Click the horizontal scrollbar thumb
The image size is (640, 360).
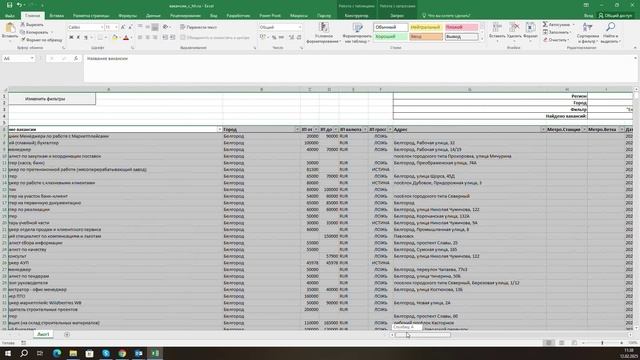point(423,335)
